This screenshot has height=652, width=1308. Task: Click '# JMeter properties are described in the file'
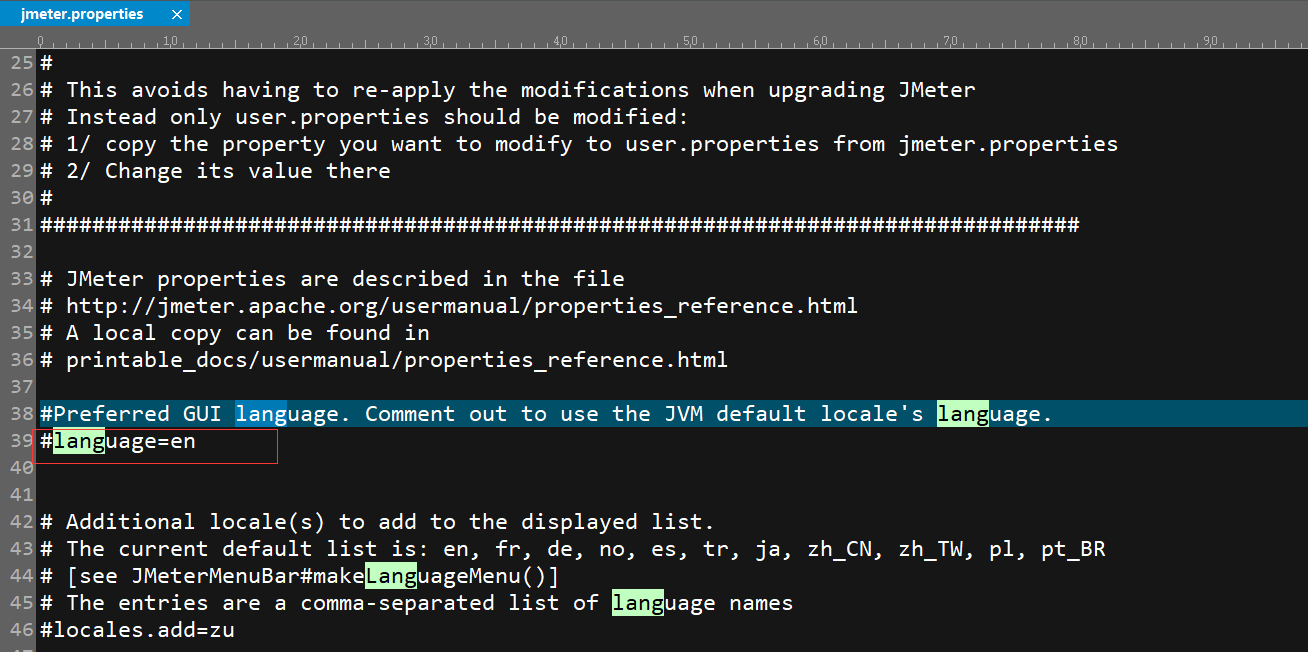point(332,279)
